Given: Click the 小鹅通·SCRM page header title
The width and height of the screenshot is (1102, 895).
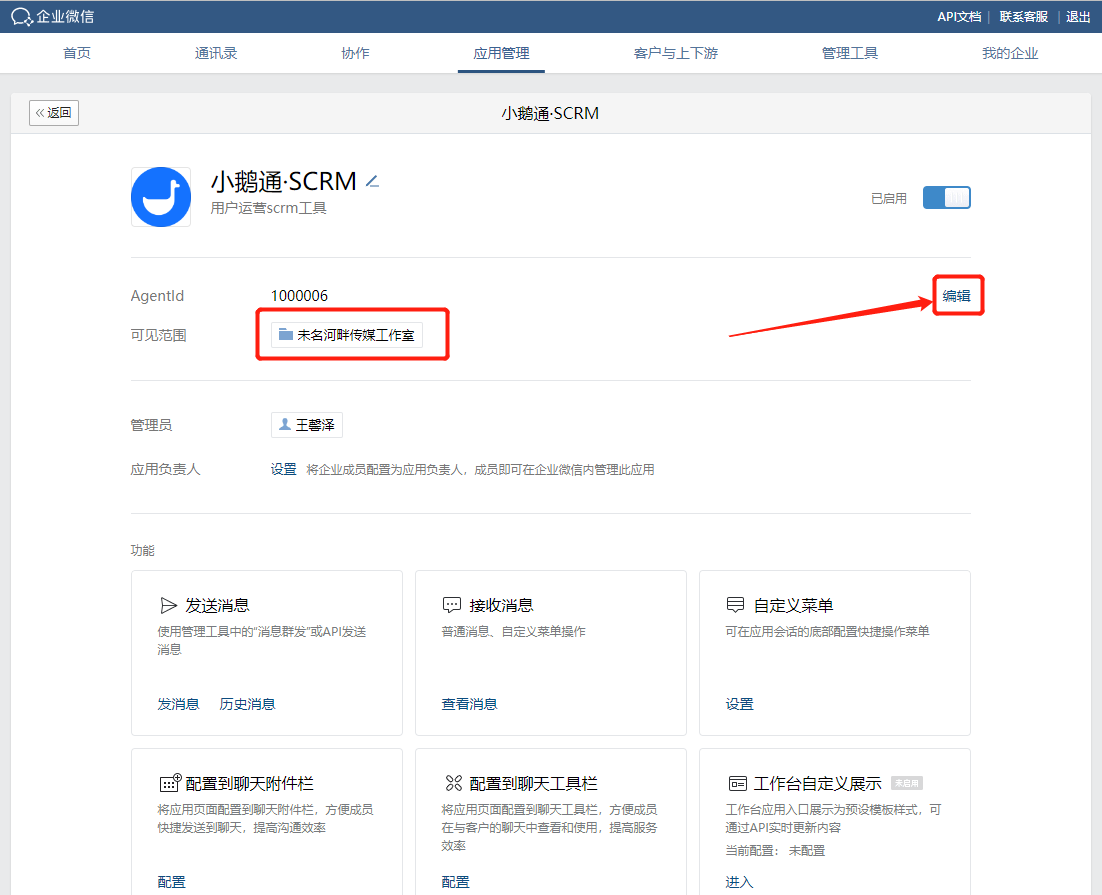Looking at the screenshot, I should [550, 113].
